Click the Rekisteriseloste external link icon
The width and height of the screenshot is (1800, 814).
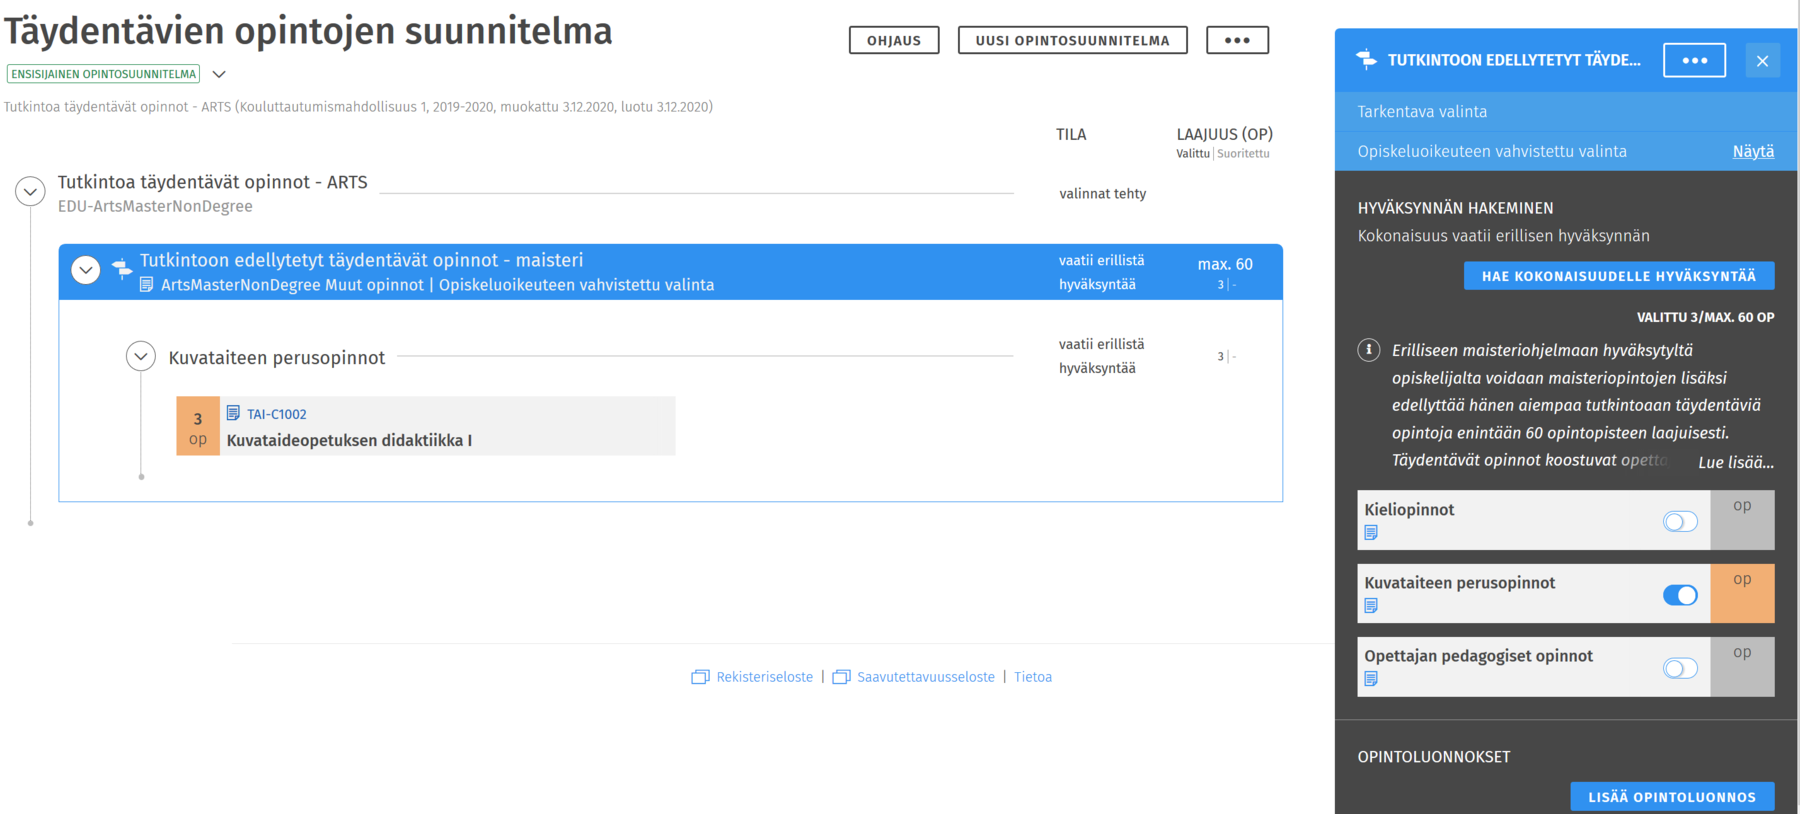pos(700,677)
